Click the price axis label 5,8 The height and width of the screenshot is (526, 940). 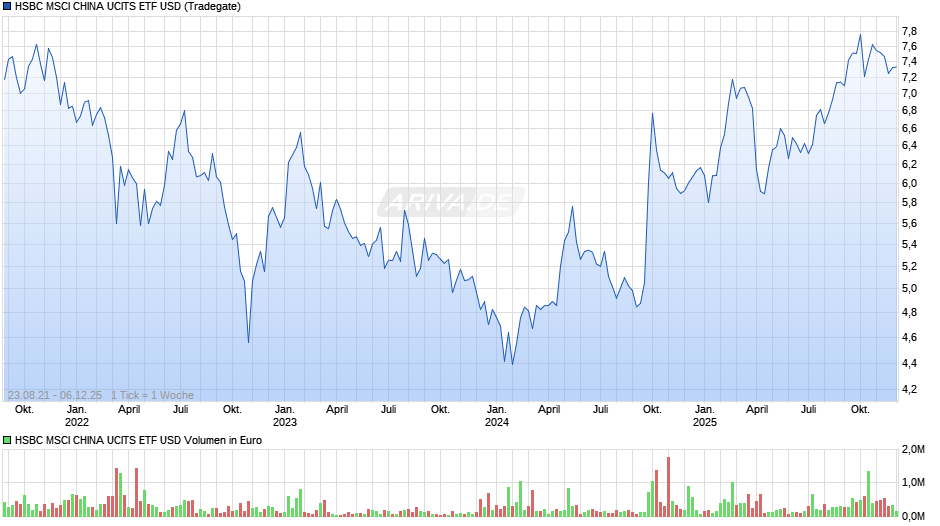tap(909, 203)
